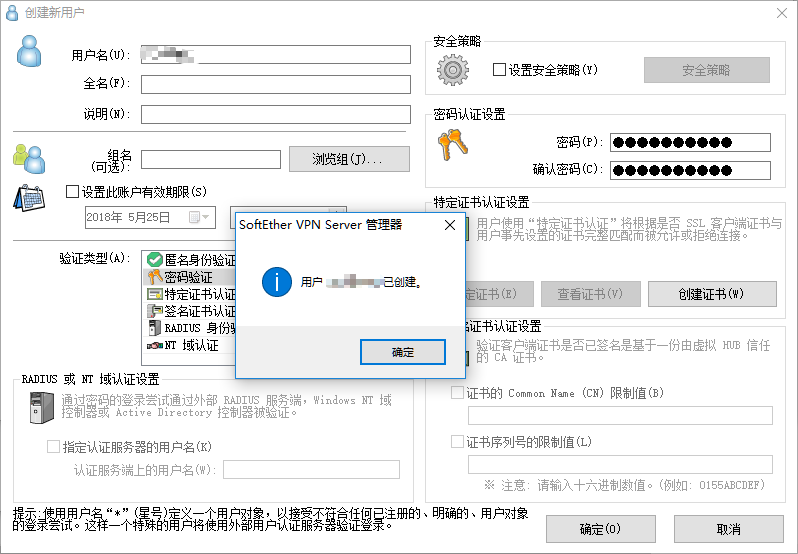Check 证书的 Common Name 限制值 option
The width and height of the screenshot is (798, 554).
click(x=458, y=393)
